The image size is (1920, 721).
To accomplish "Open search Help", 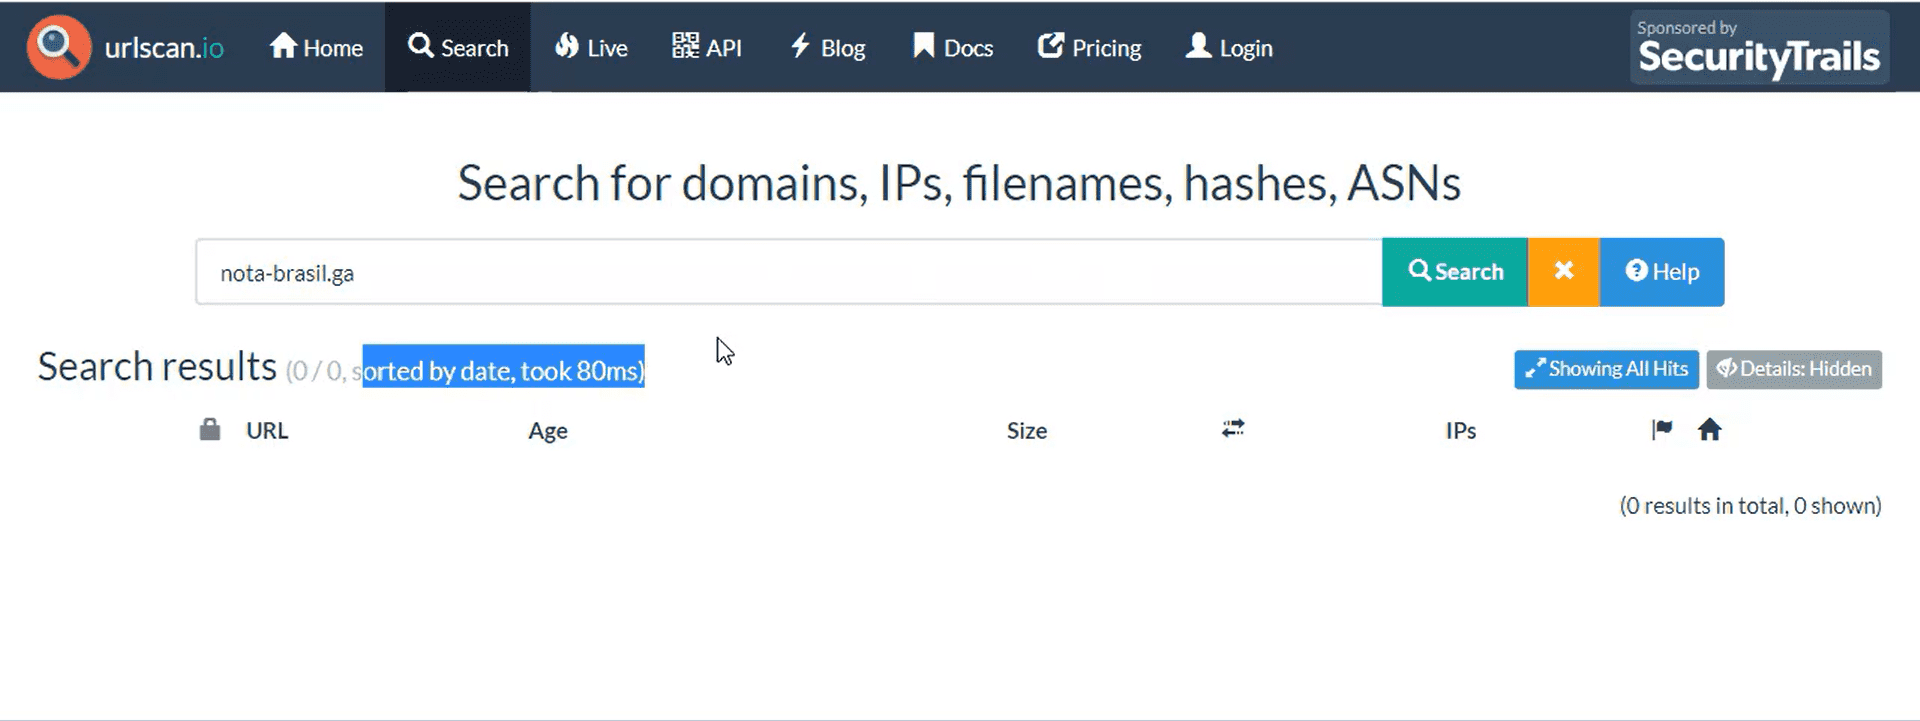I will click(x=1662, y=272).
